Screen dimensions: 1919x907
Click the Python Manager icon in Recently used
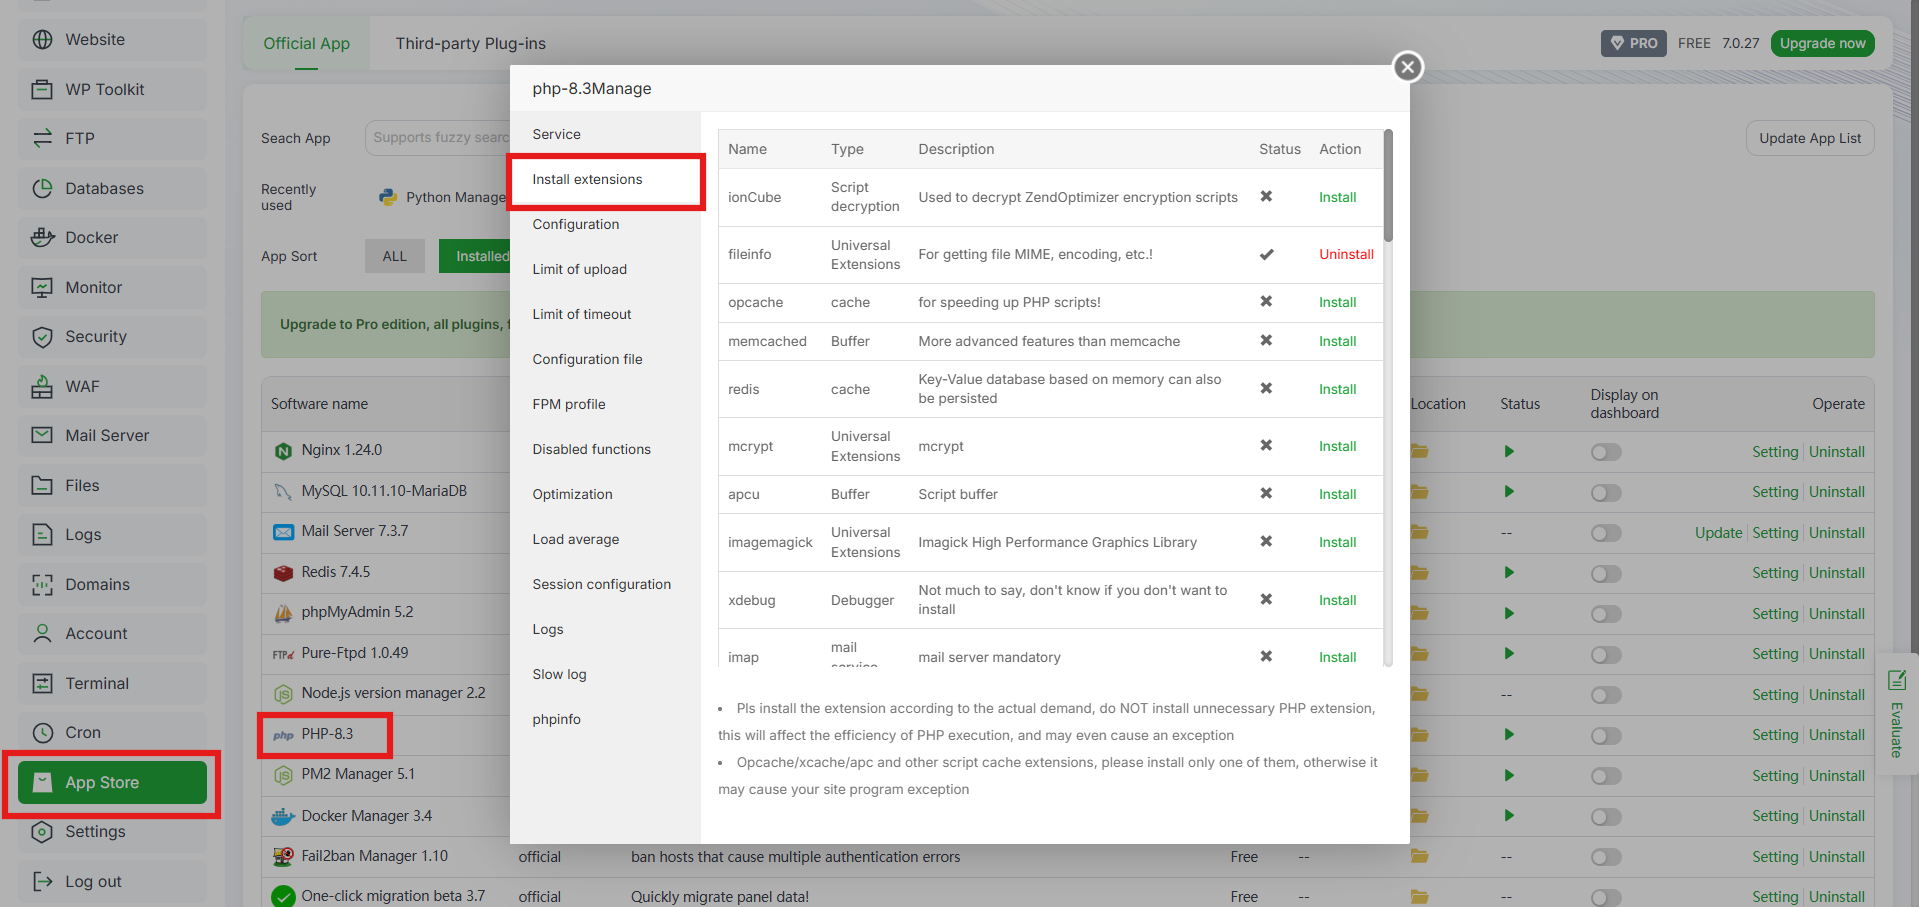(388, 197)
